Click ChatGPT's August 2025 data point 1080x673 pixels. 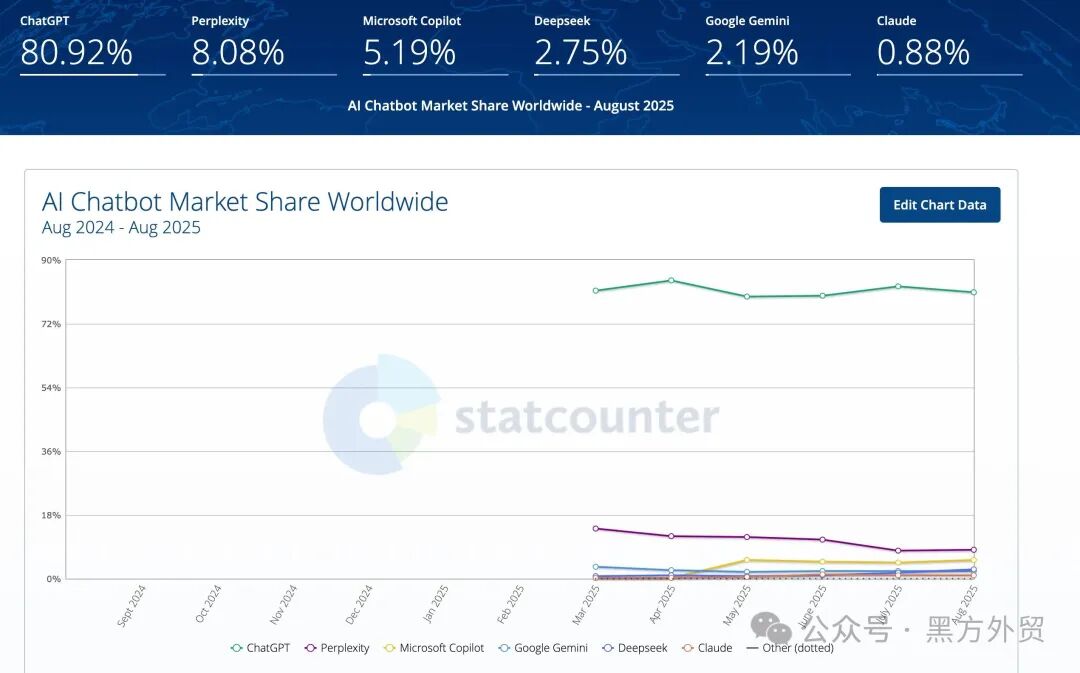point(973,292)
